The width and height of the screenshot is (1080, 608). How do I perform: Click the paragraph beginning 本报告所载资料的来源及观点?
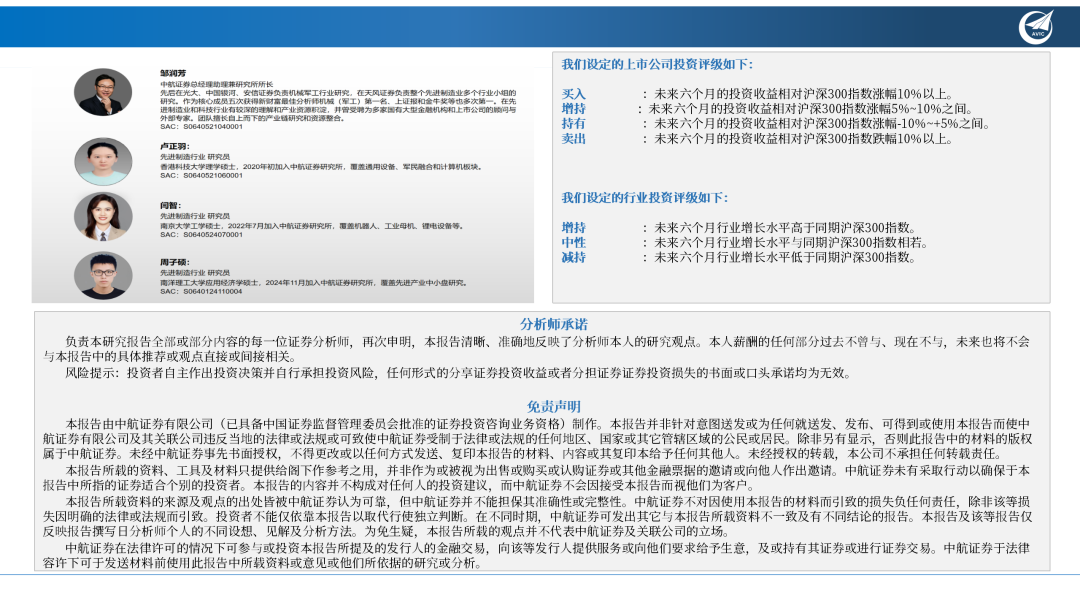click(538, 516)
